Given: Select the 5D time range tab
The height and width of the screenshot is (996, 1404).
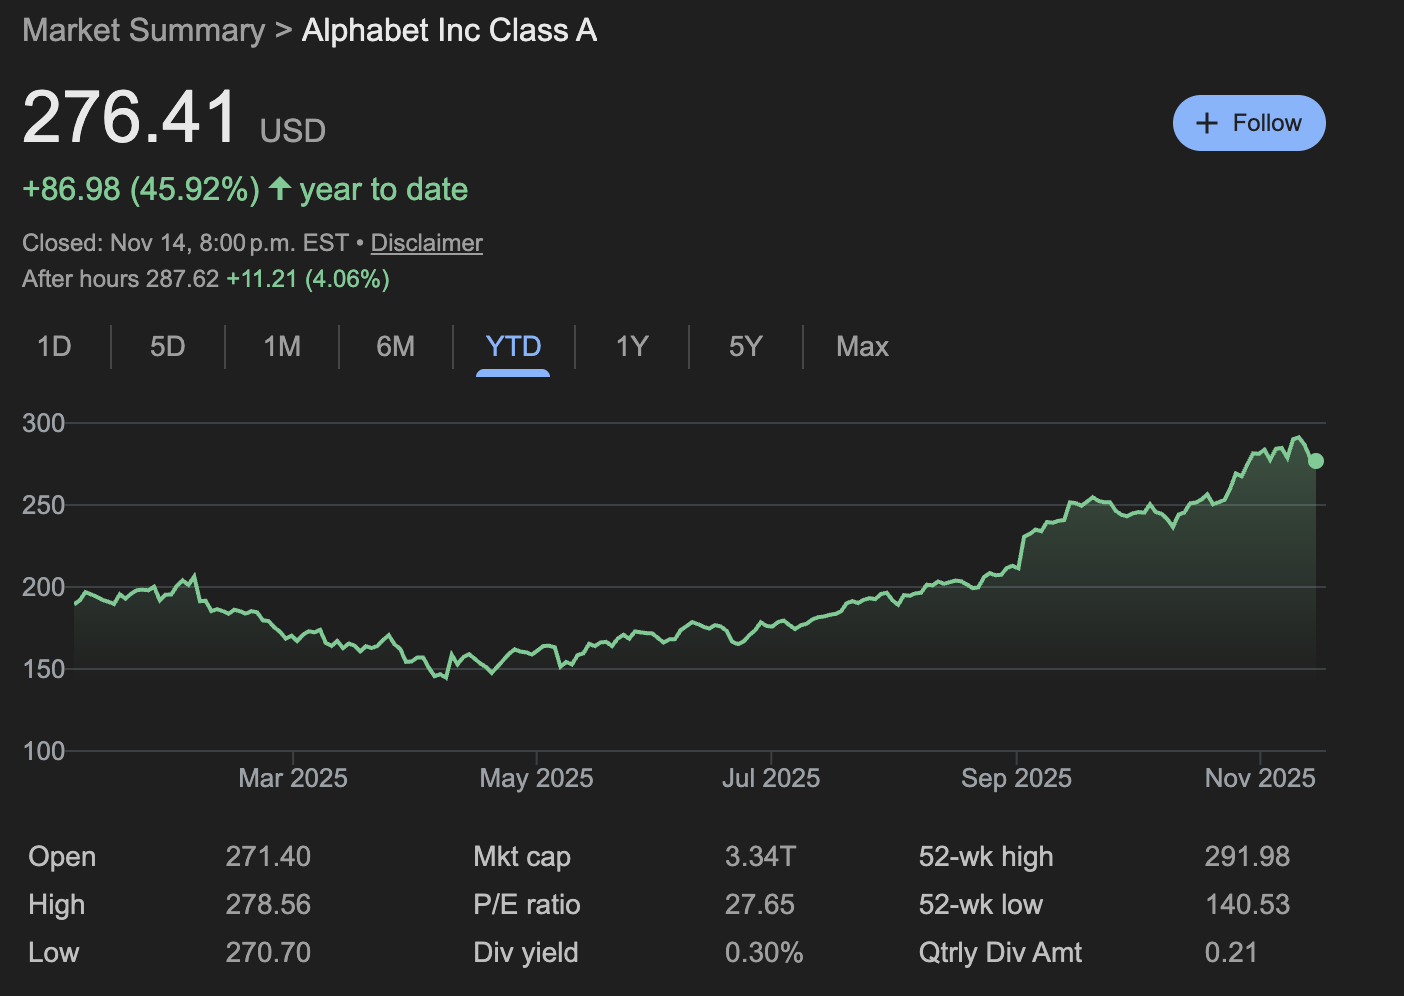Looking at the screenshot, I should click(167, 347).
